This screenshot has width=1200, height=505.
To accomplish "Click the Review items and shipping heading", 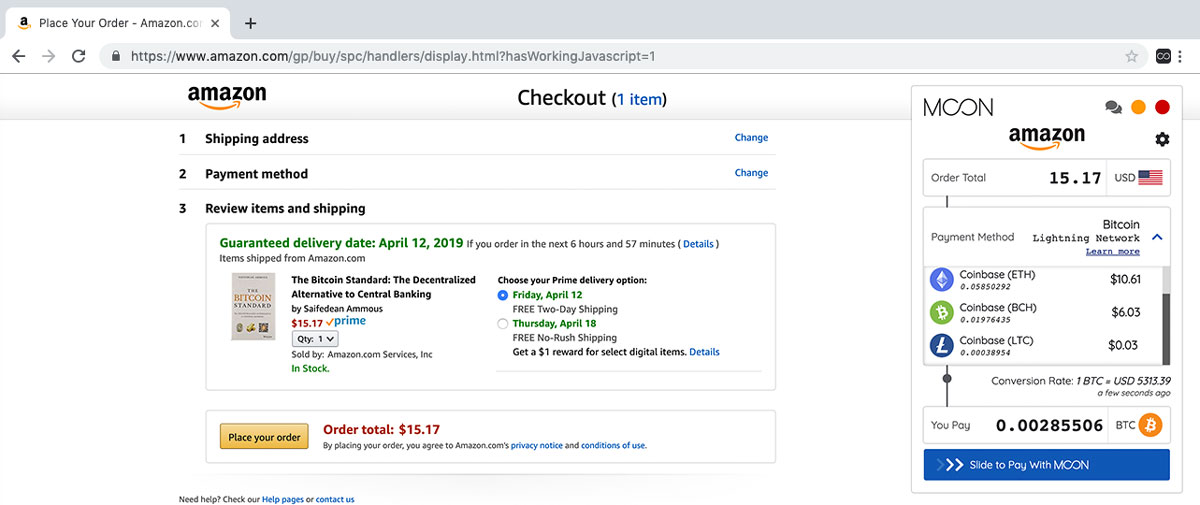I will (285, 209).
